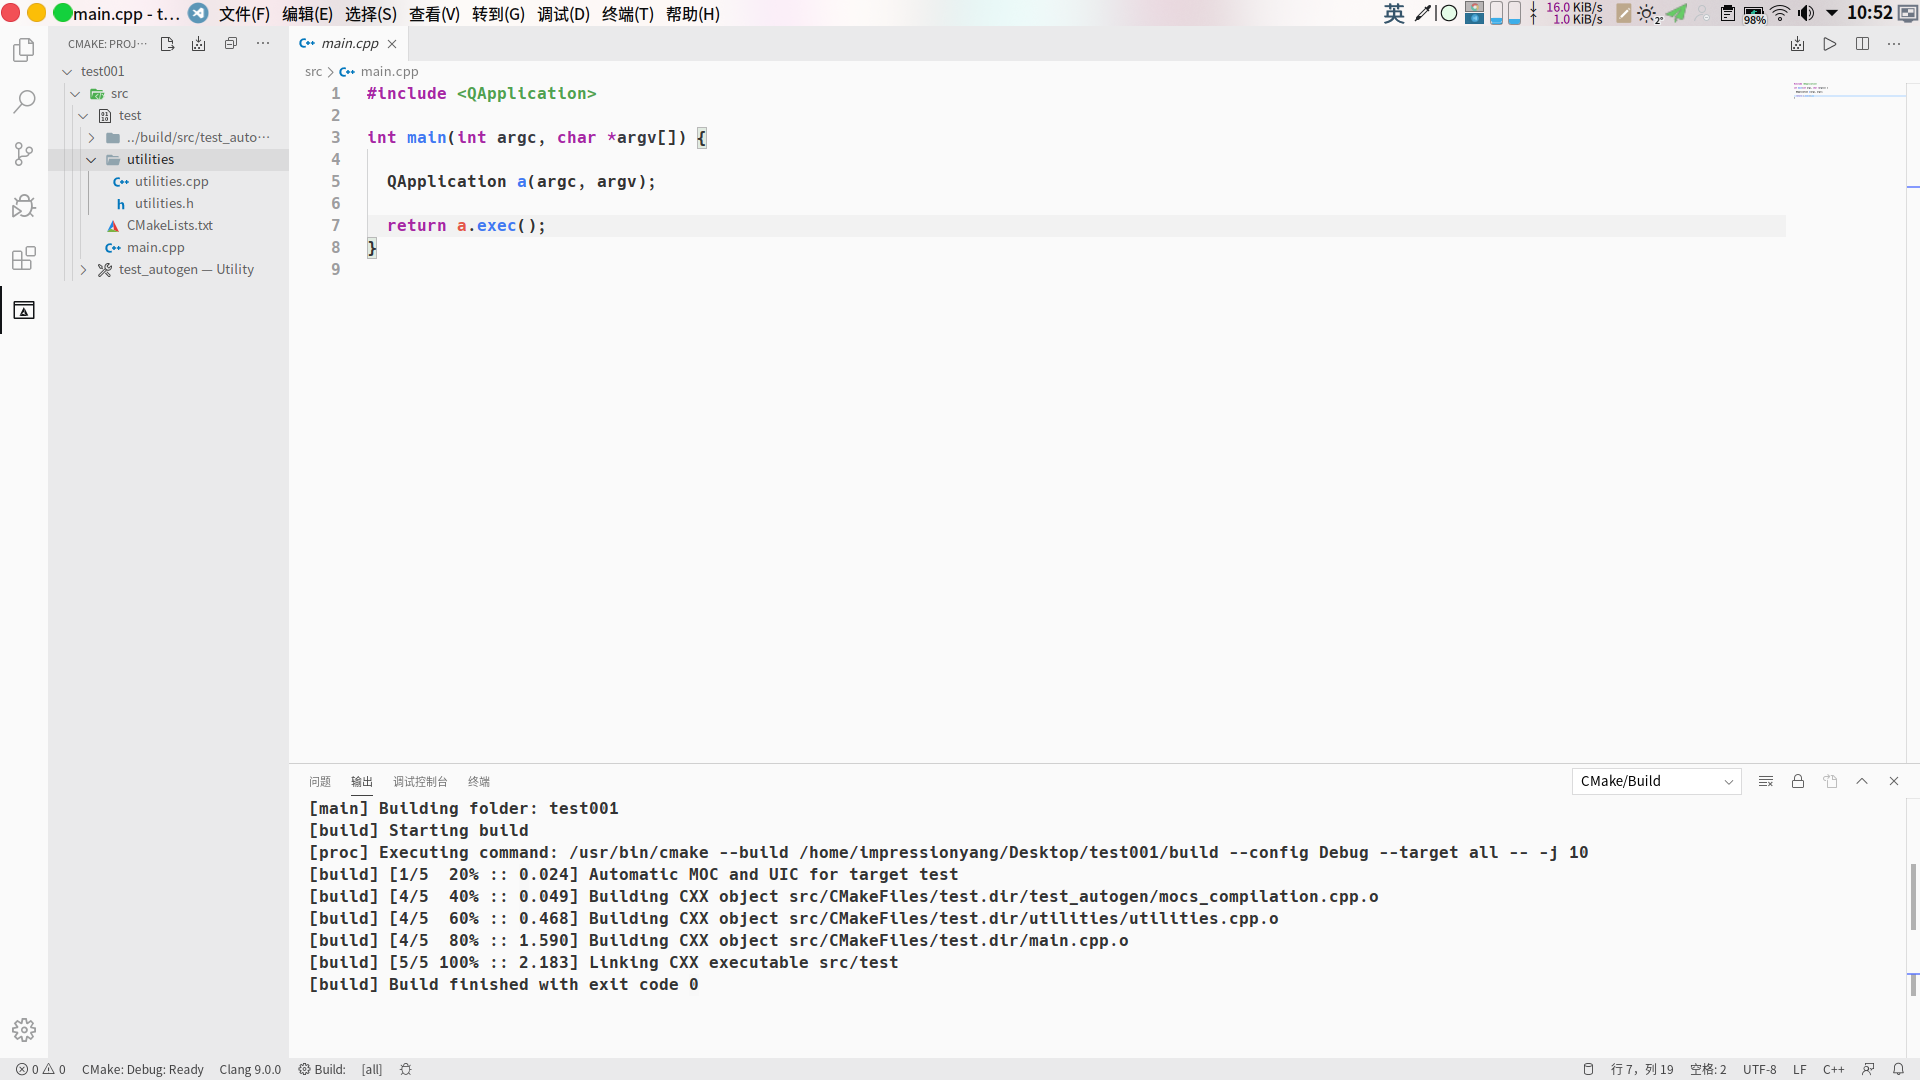Switch to the 终端 terminal tab
Screen dimensions: 1920x1080
479,781
